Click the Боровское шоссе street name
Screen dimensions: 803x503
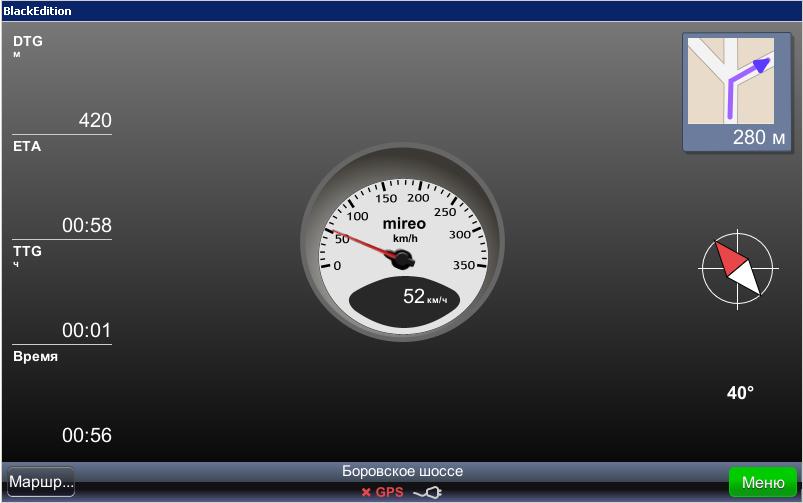click(402, 471)
